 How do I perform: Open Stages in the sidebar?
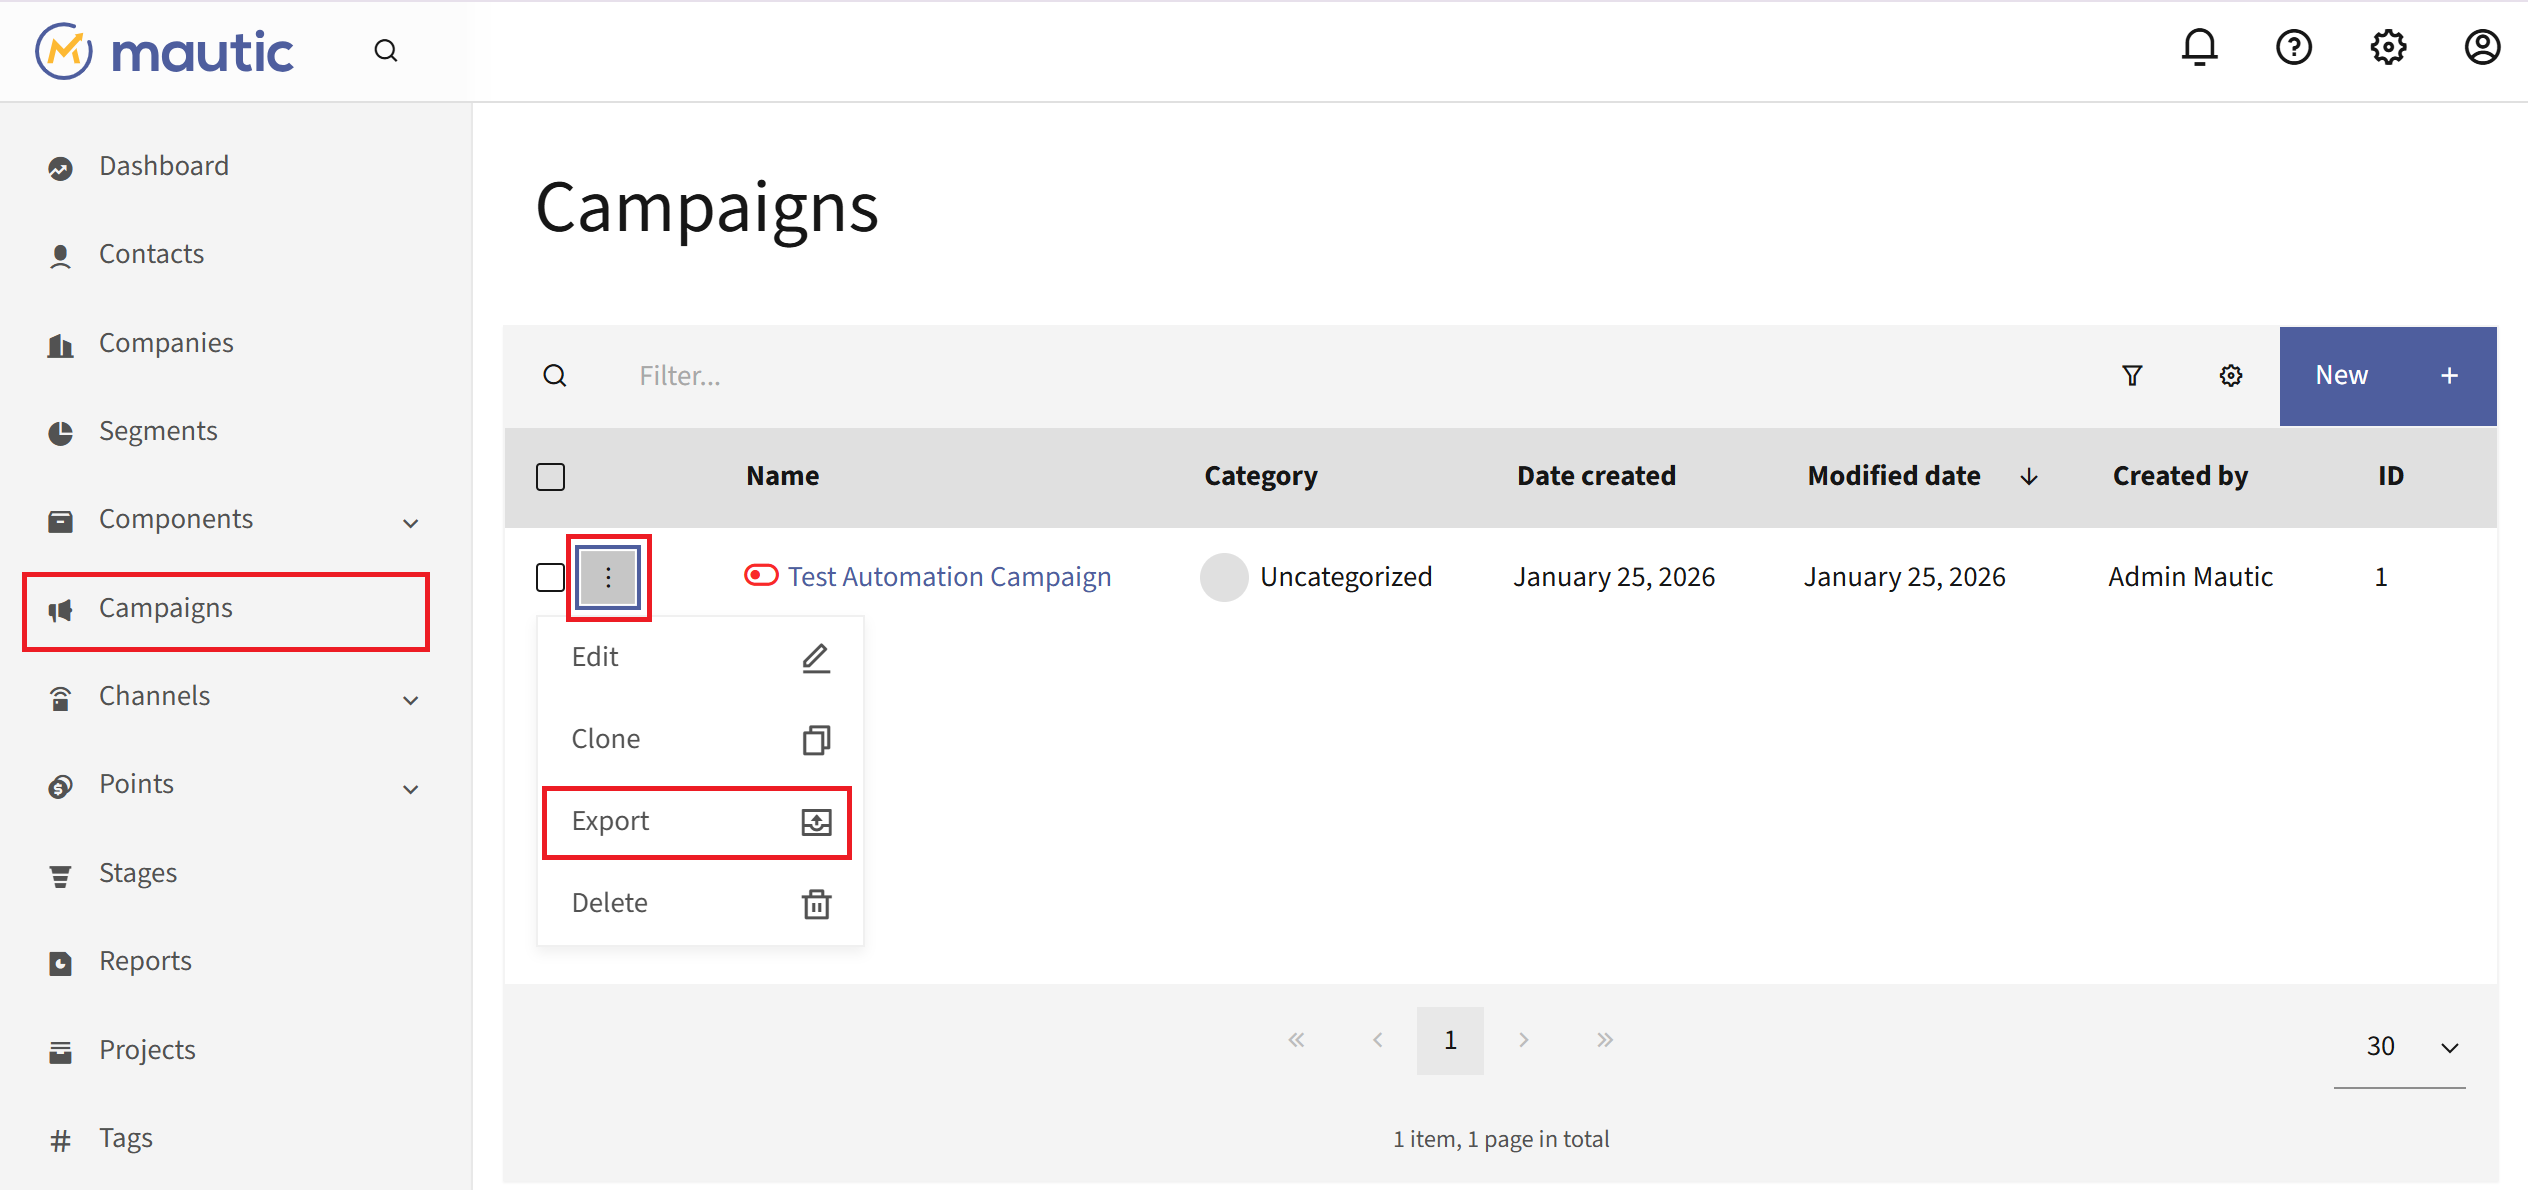coord(138,874)
